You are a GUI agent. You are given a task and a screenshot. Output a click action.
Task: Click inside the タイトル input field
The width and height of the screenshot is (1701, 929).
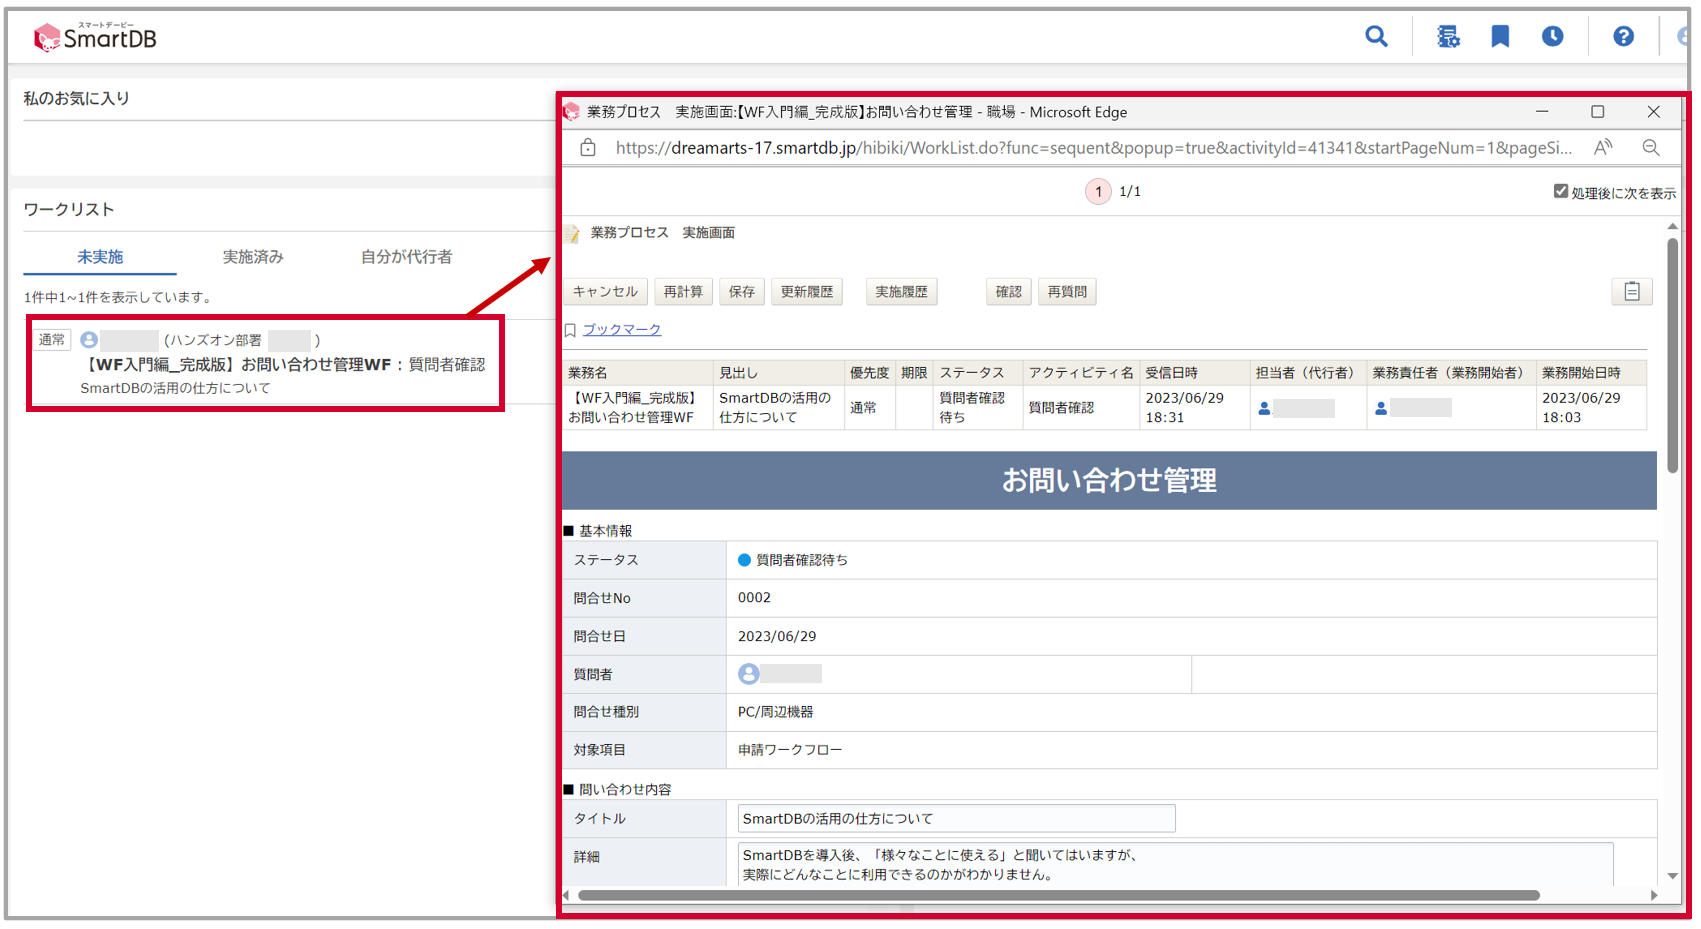pyautogui.click(x=955, y=818)
